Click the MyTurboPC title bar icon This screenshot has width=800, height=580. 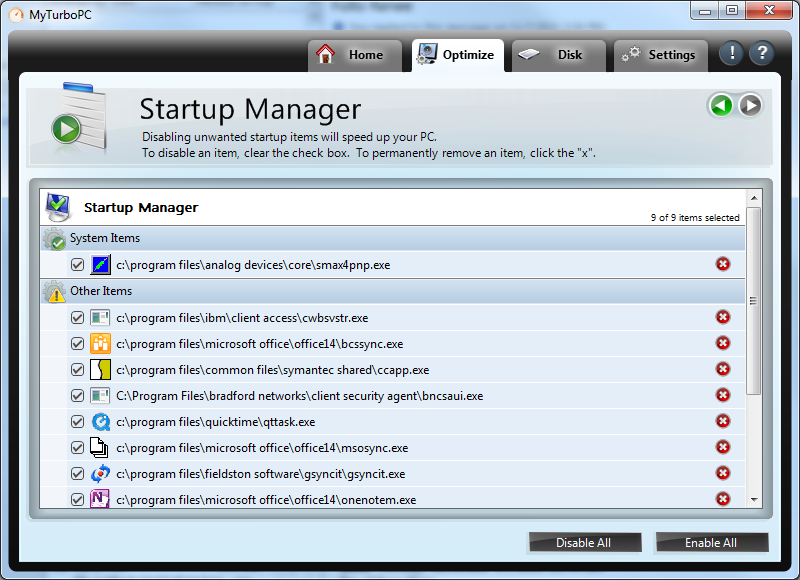coord(16,15)
